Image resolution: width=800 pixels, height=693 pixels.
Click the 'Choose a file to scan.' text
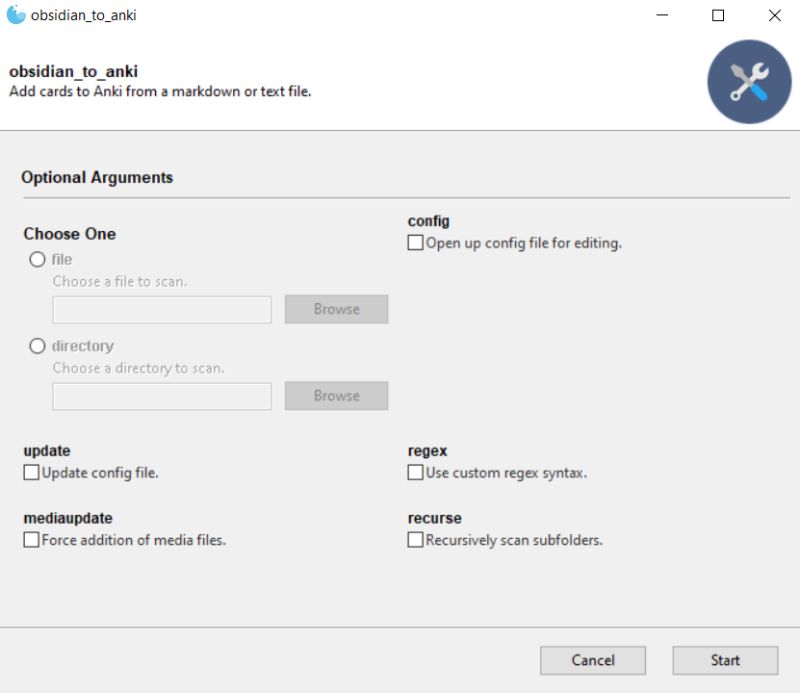120,281
